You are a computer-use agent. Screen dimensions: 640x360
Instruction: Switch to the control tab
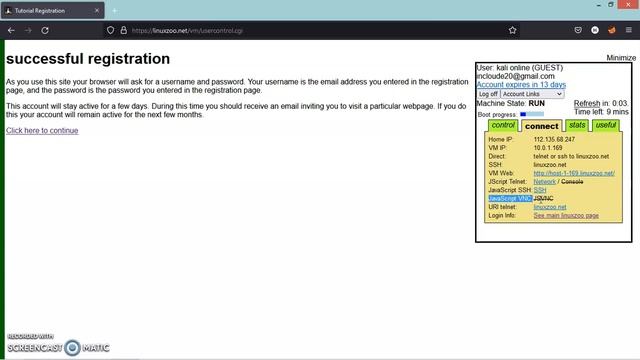click(x=503, y=125)
